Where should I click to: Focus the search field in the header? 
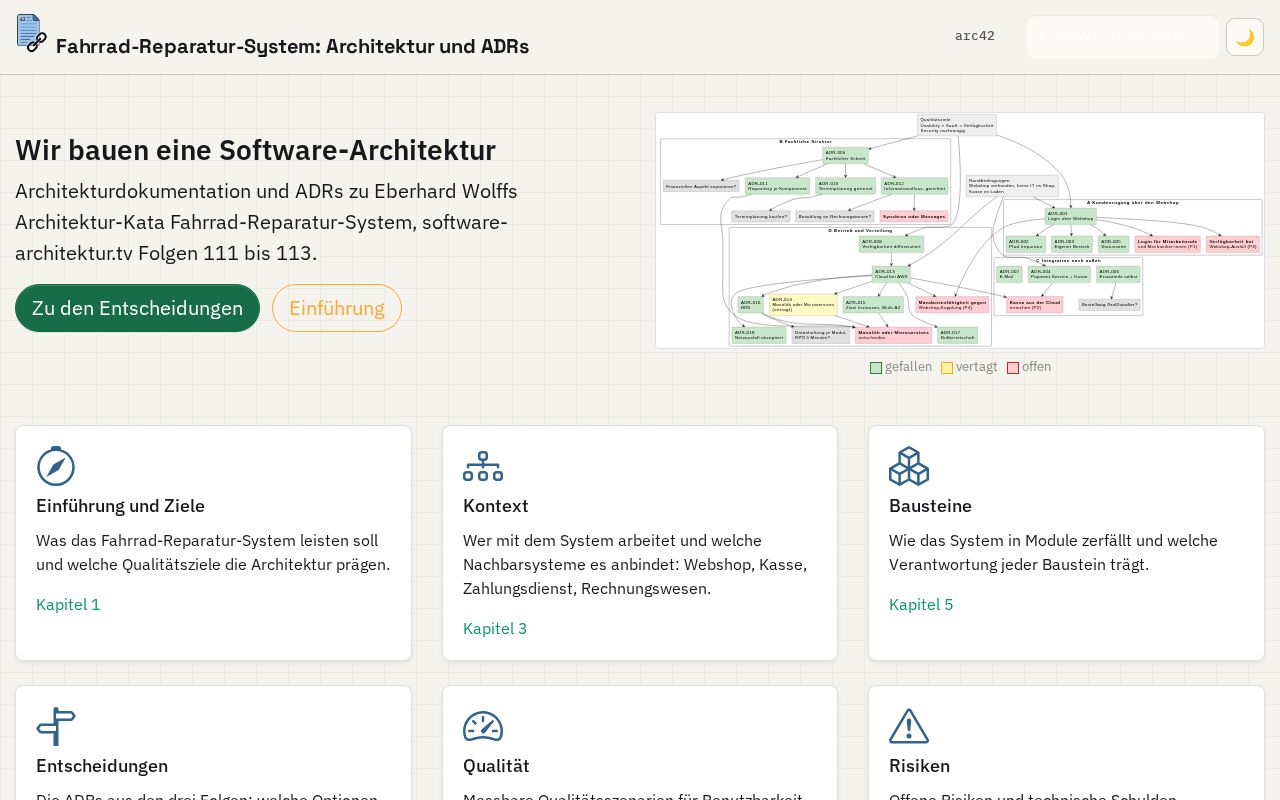1123,37
